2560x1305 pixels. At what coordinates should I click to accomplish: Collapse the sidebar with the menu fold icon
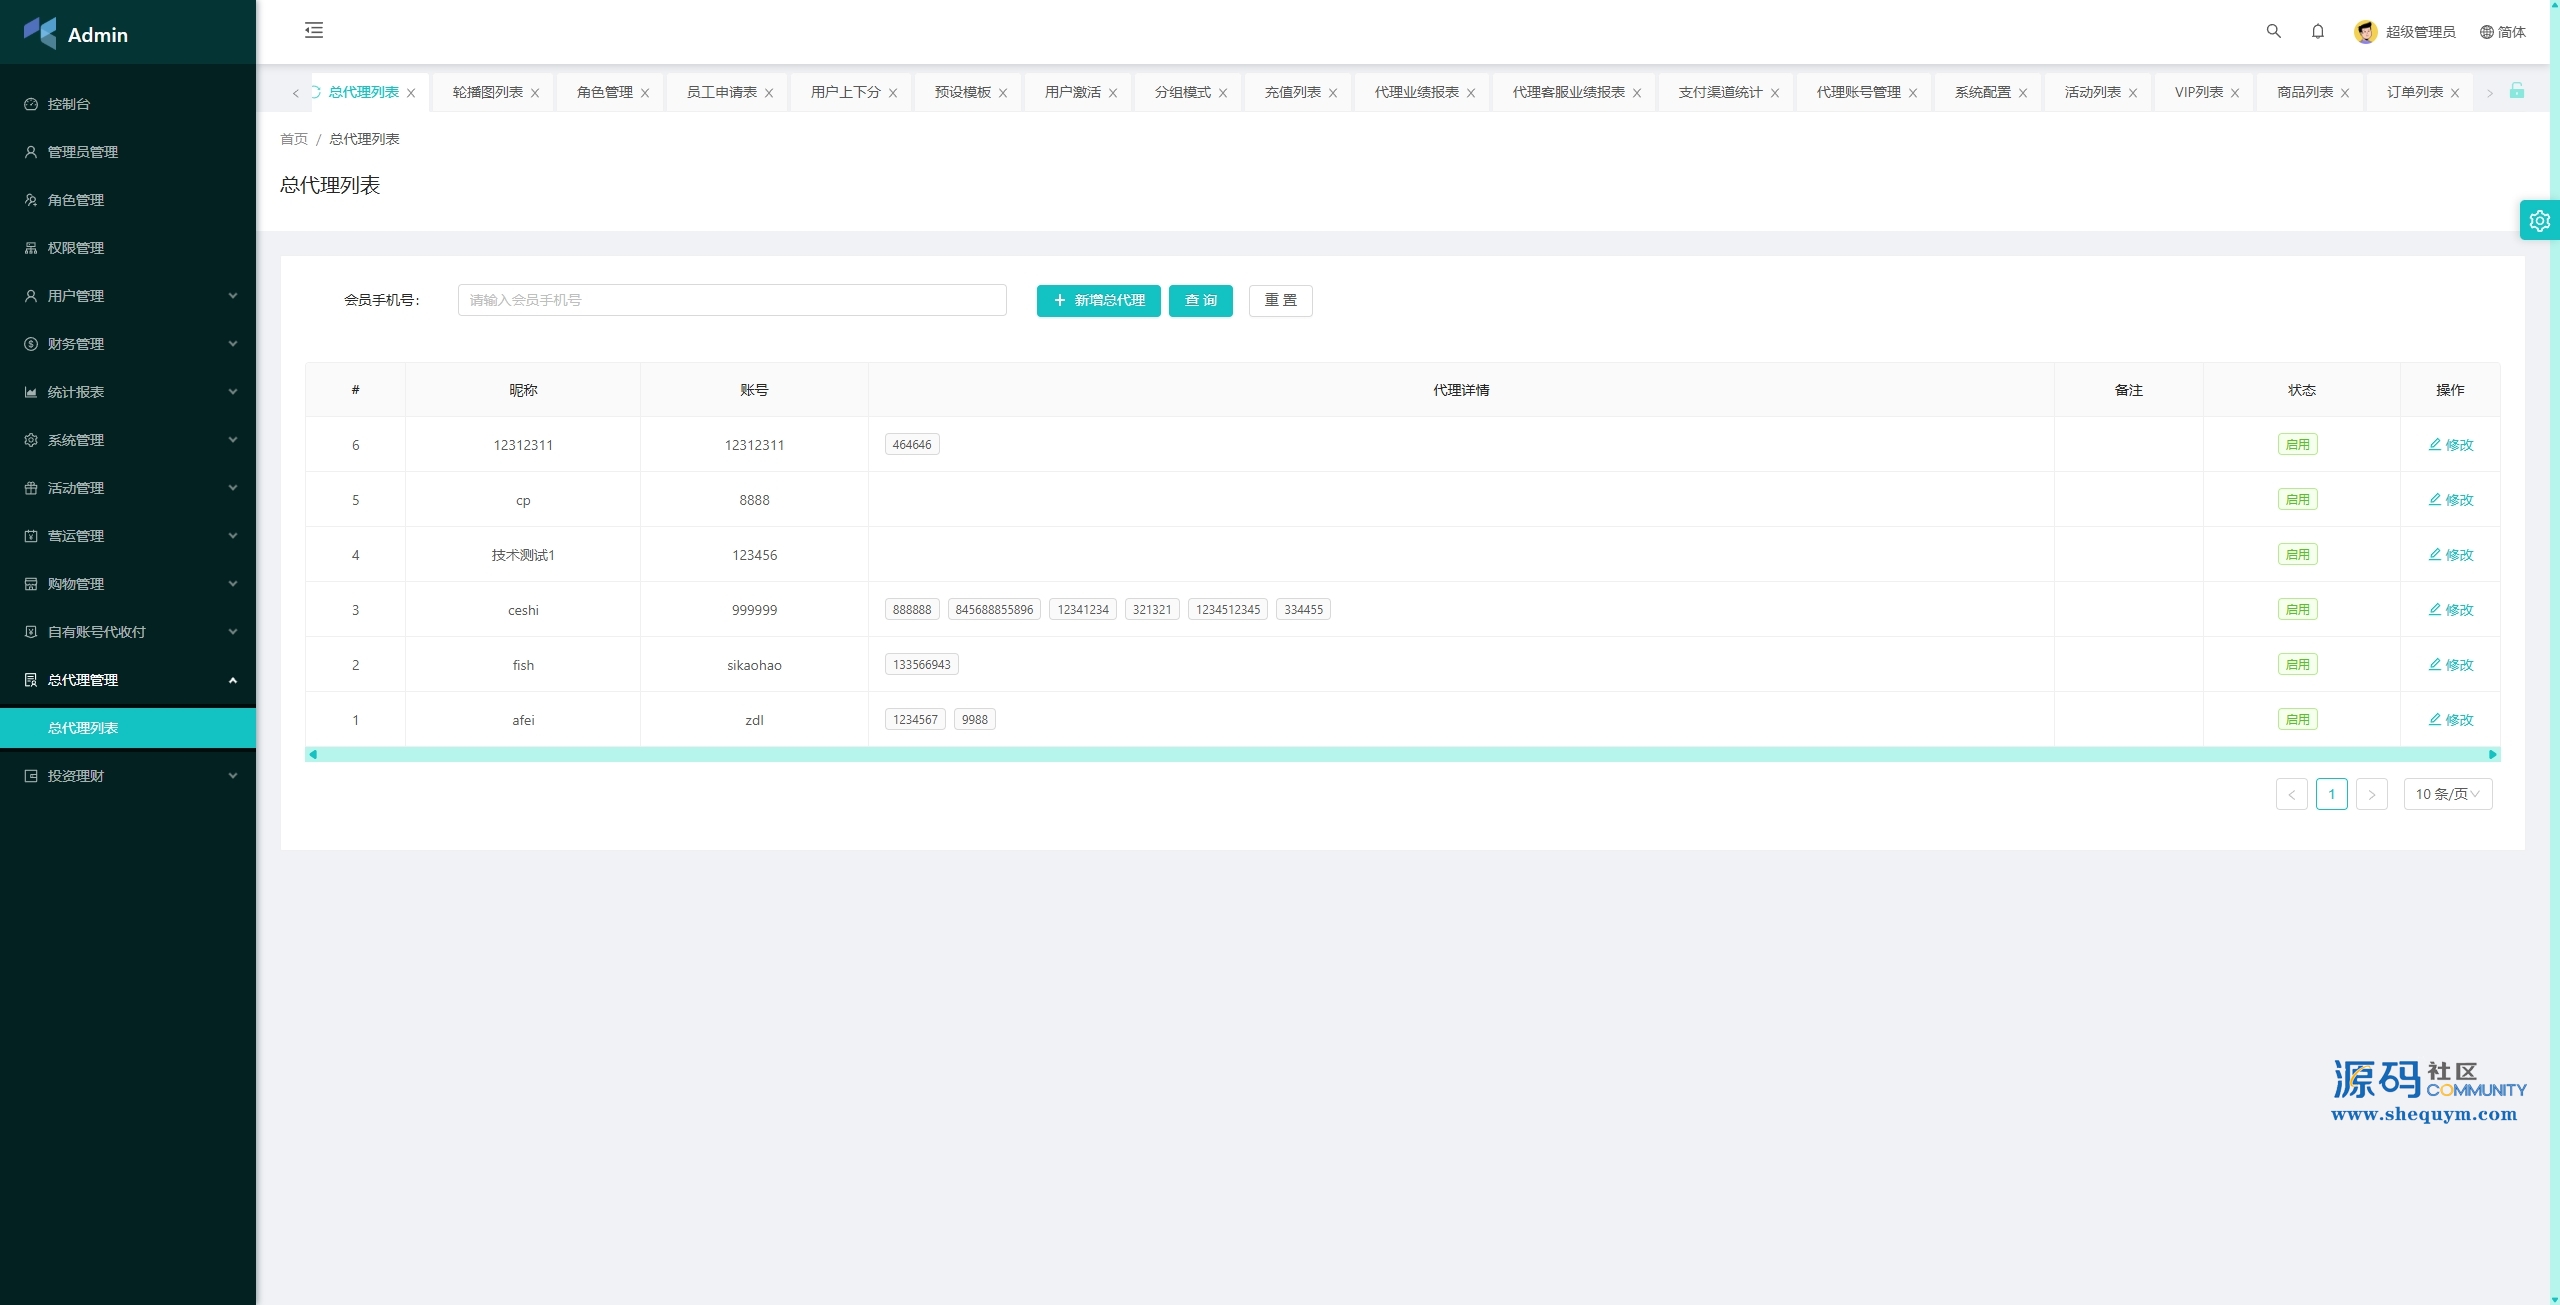[314, 31]
